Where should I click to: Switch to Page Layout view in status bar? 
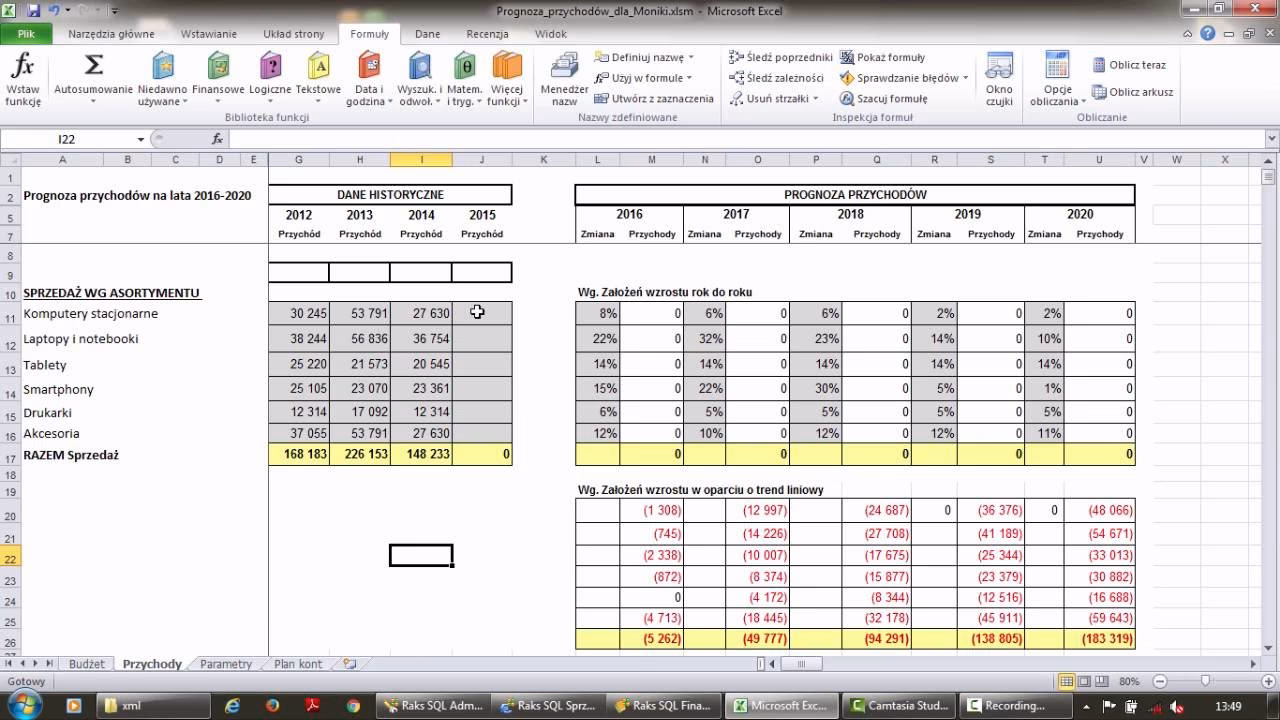tap(1083, 681)
